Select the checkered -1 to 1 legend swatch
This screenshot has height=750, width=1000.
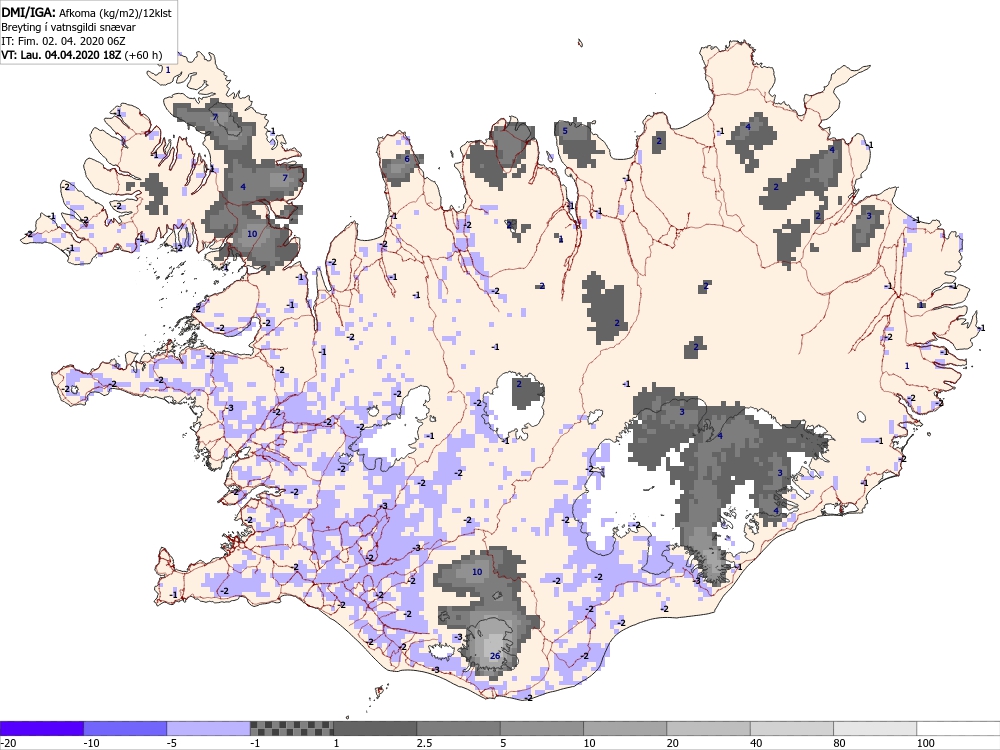click(291, 728)
